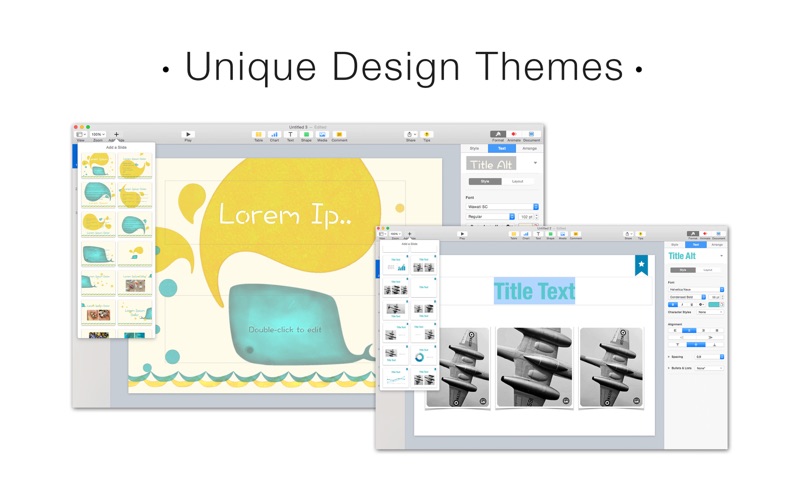Open Format inspector in airplane-theme window

click(x=693, y=233)
